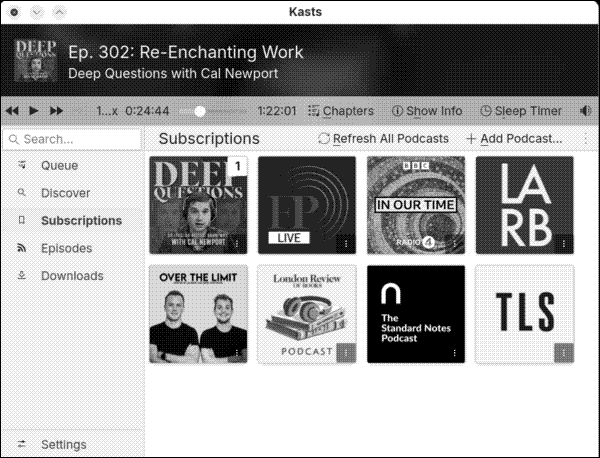This screenshot has width=600, height=458.
Task: Open the playback speed control
Action: tap(107, 111)
